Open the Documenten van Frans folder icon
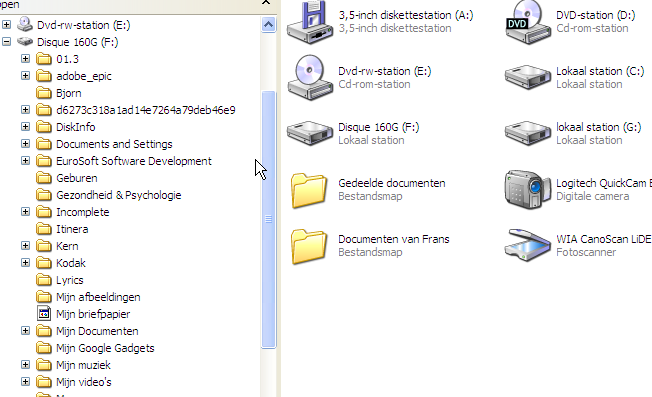Viewport: 652px width, 397px height. (309, 247)
